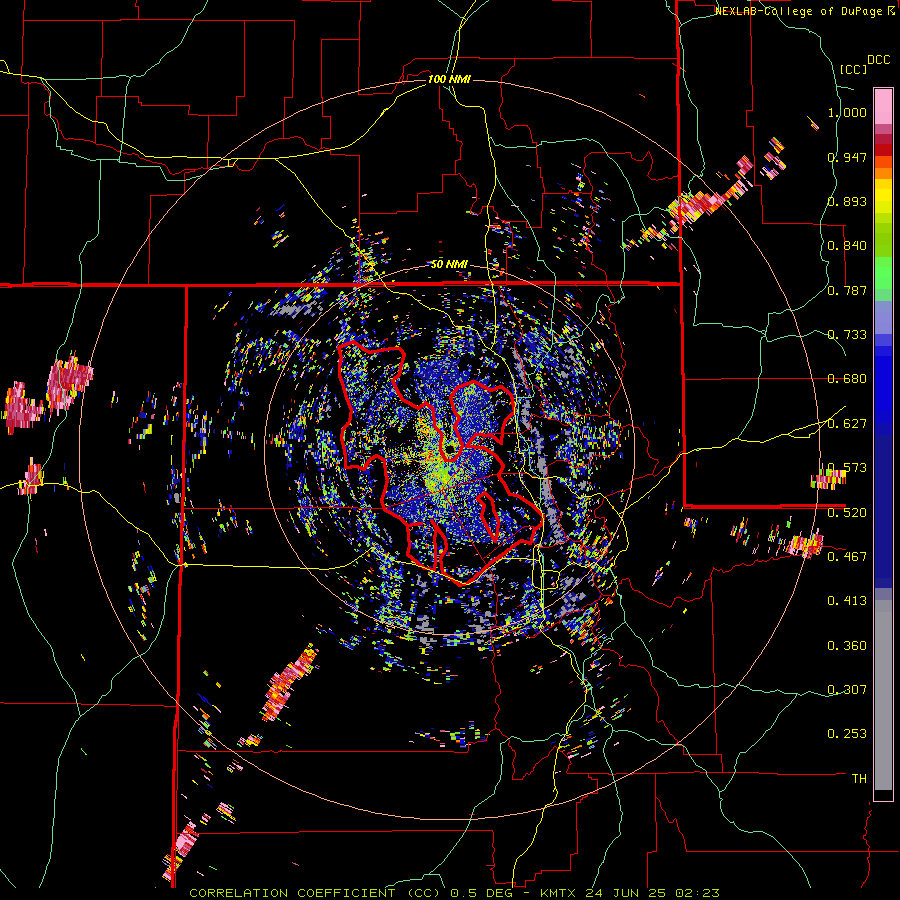This screenshot has width=900, height=900.
Task: Select the 0.253 scale value
Action: tap(847, 734)
